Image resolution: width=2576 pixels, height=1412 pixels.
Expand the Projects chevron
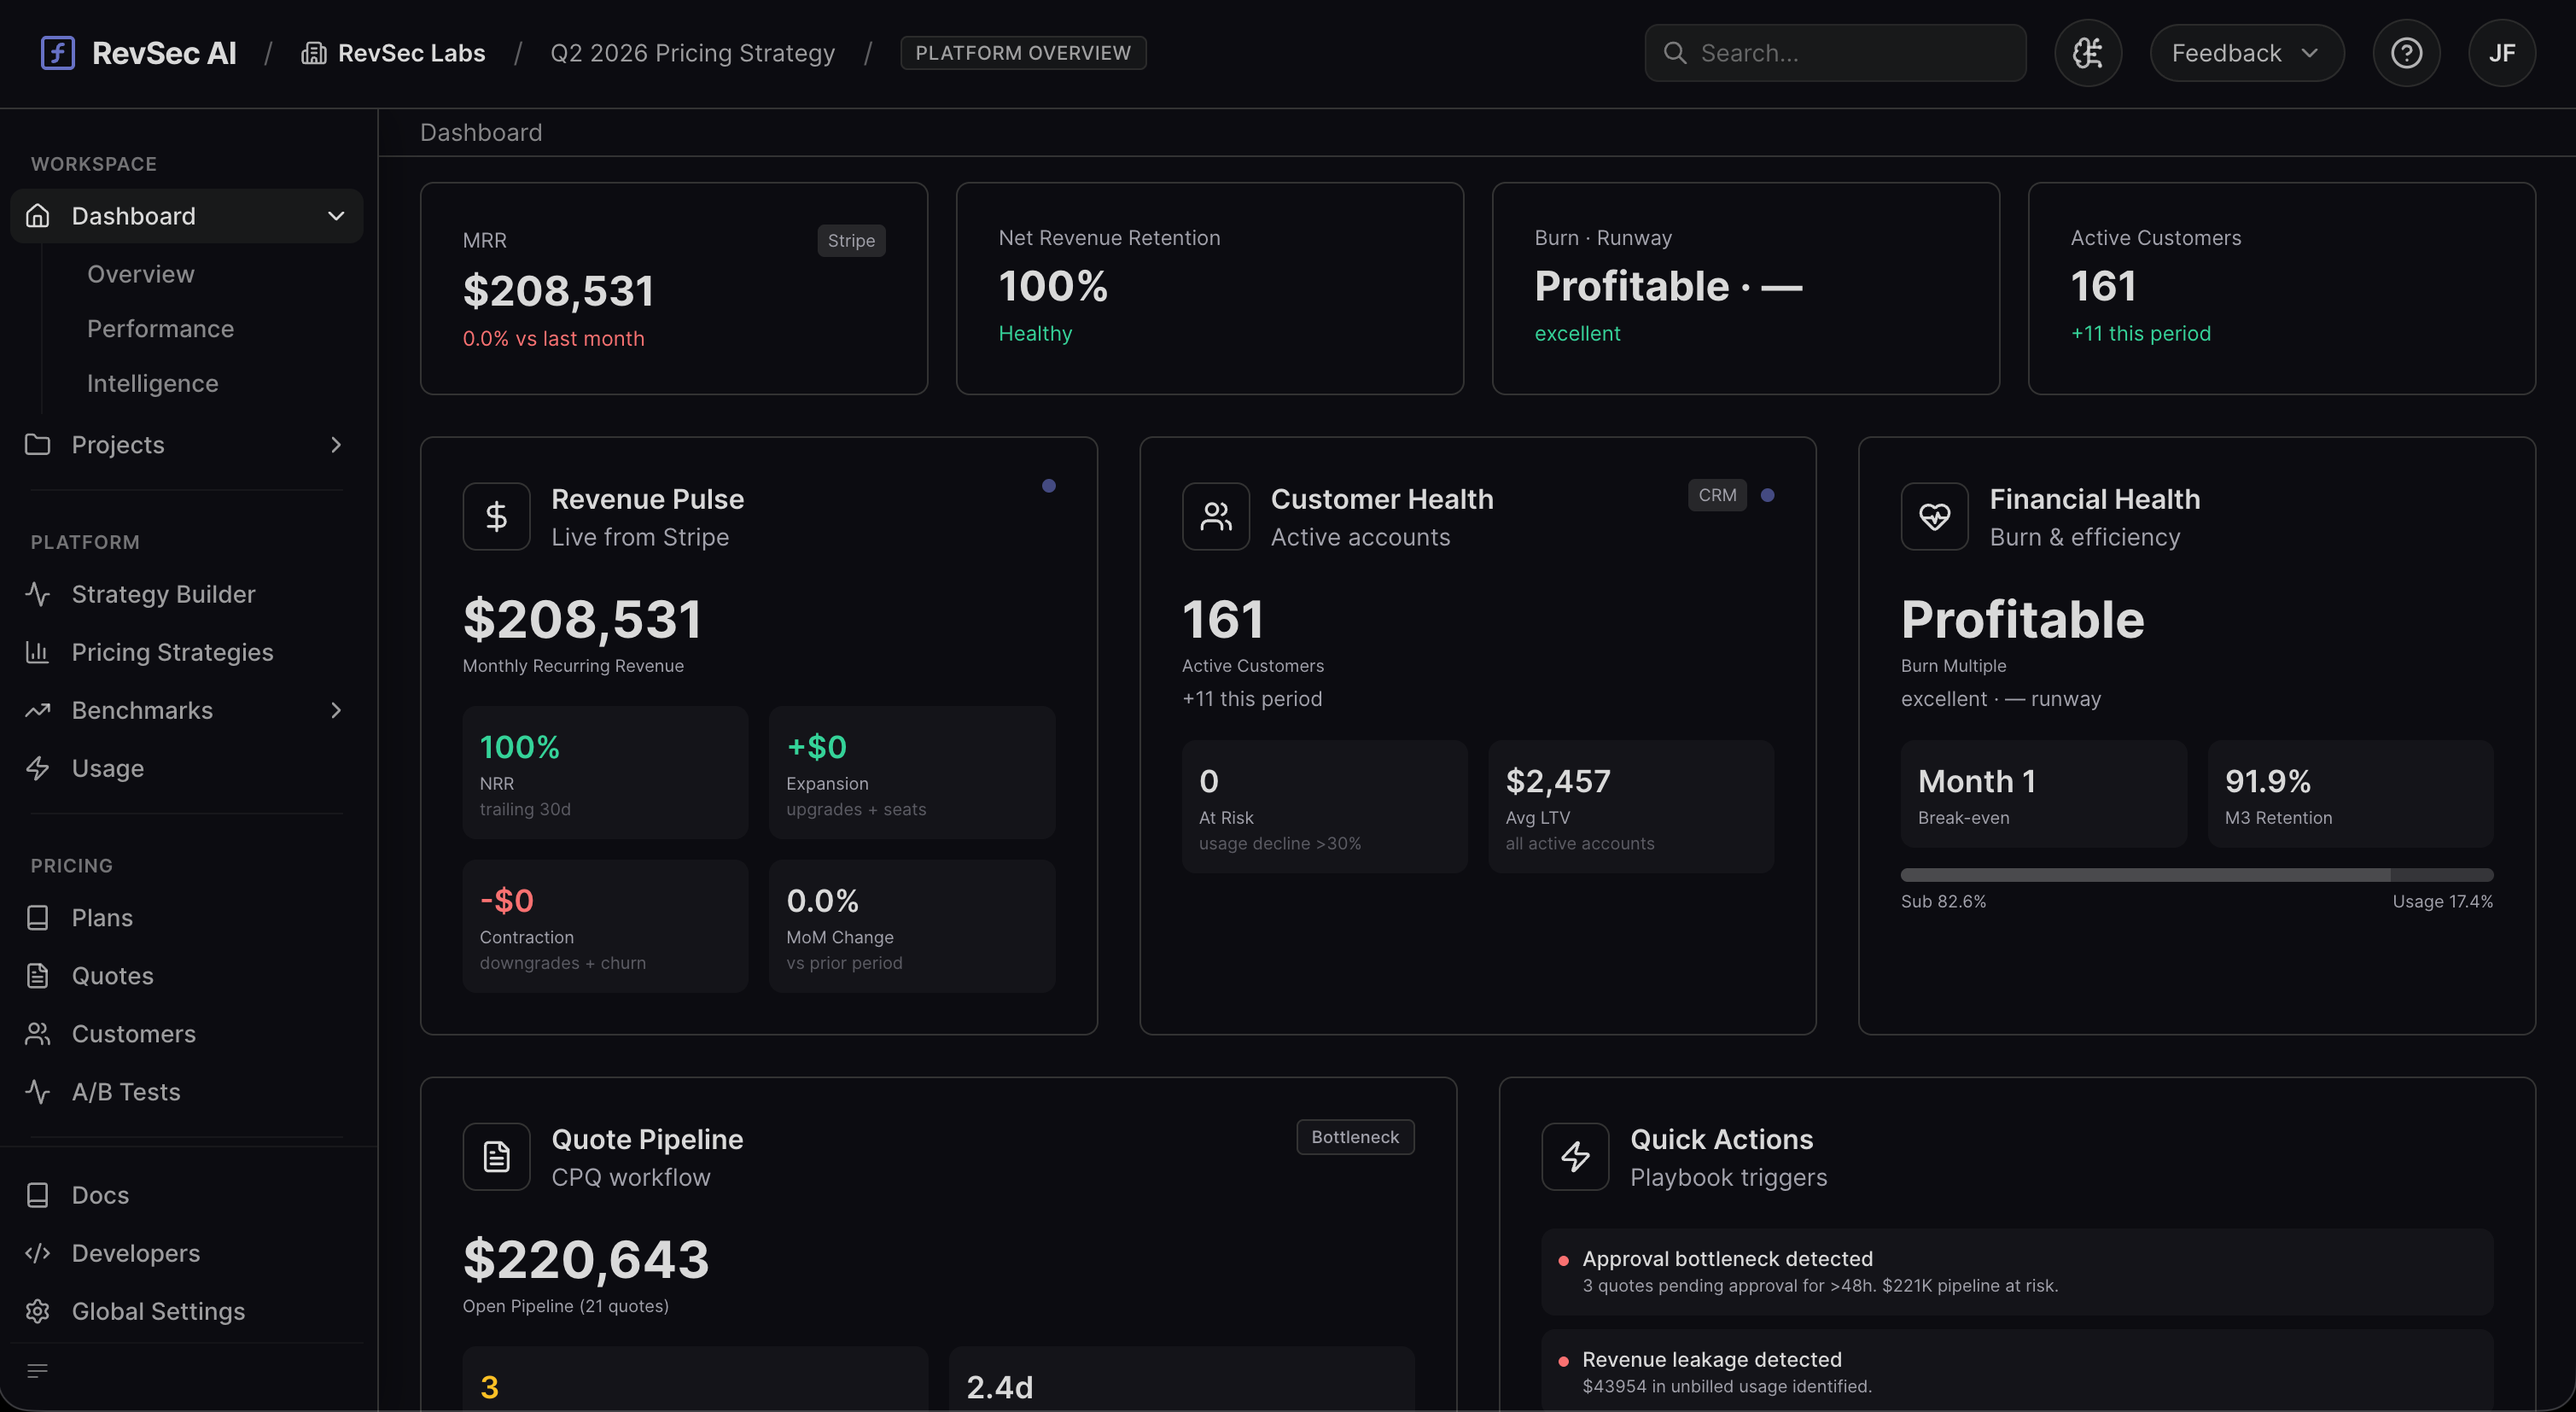tap(336, 444)
